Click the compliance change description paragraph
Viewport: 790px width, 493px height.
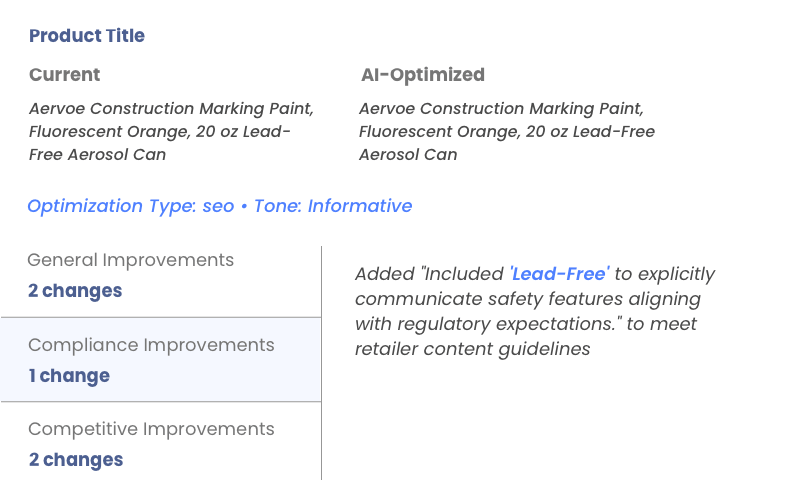[x=535, y=310]
